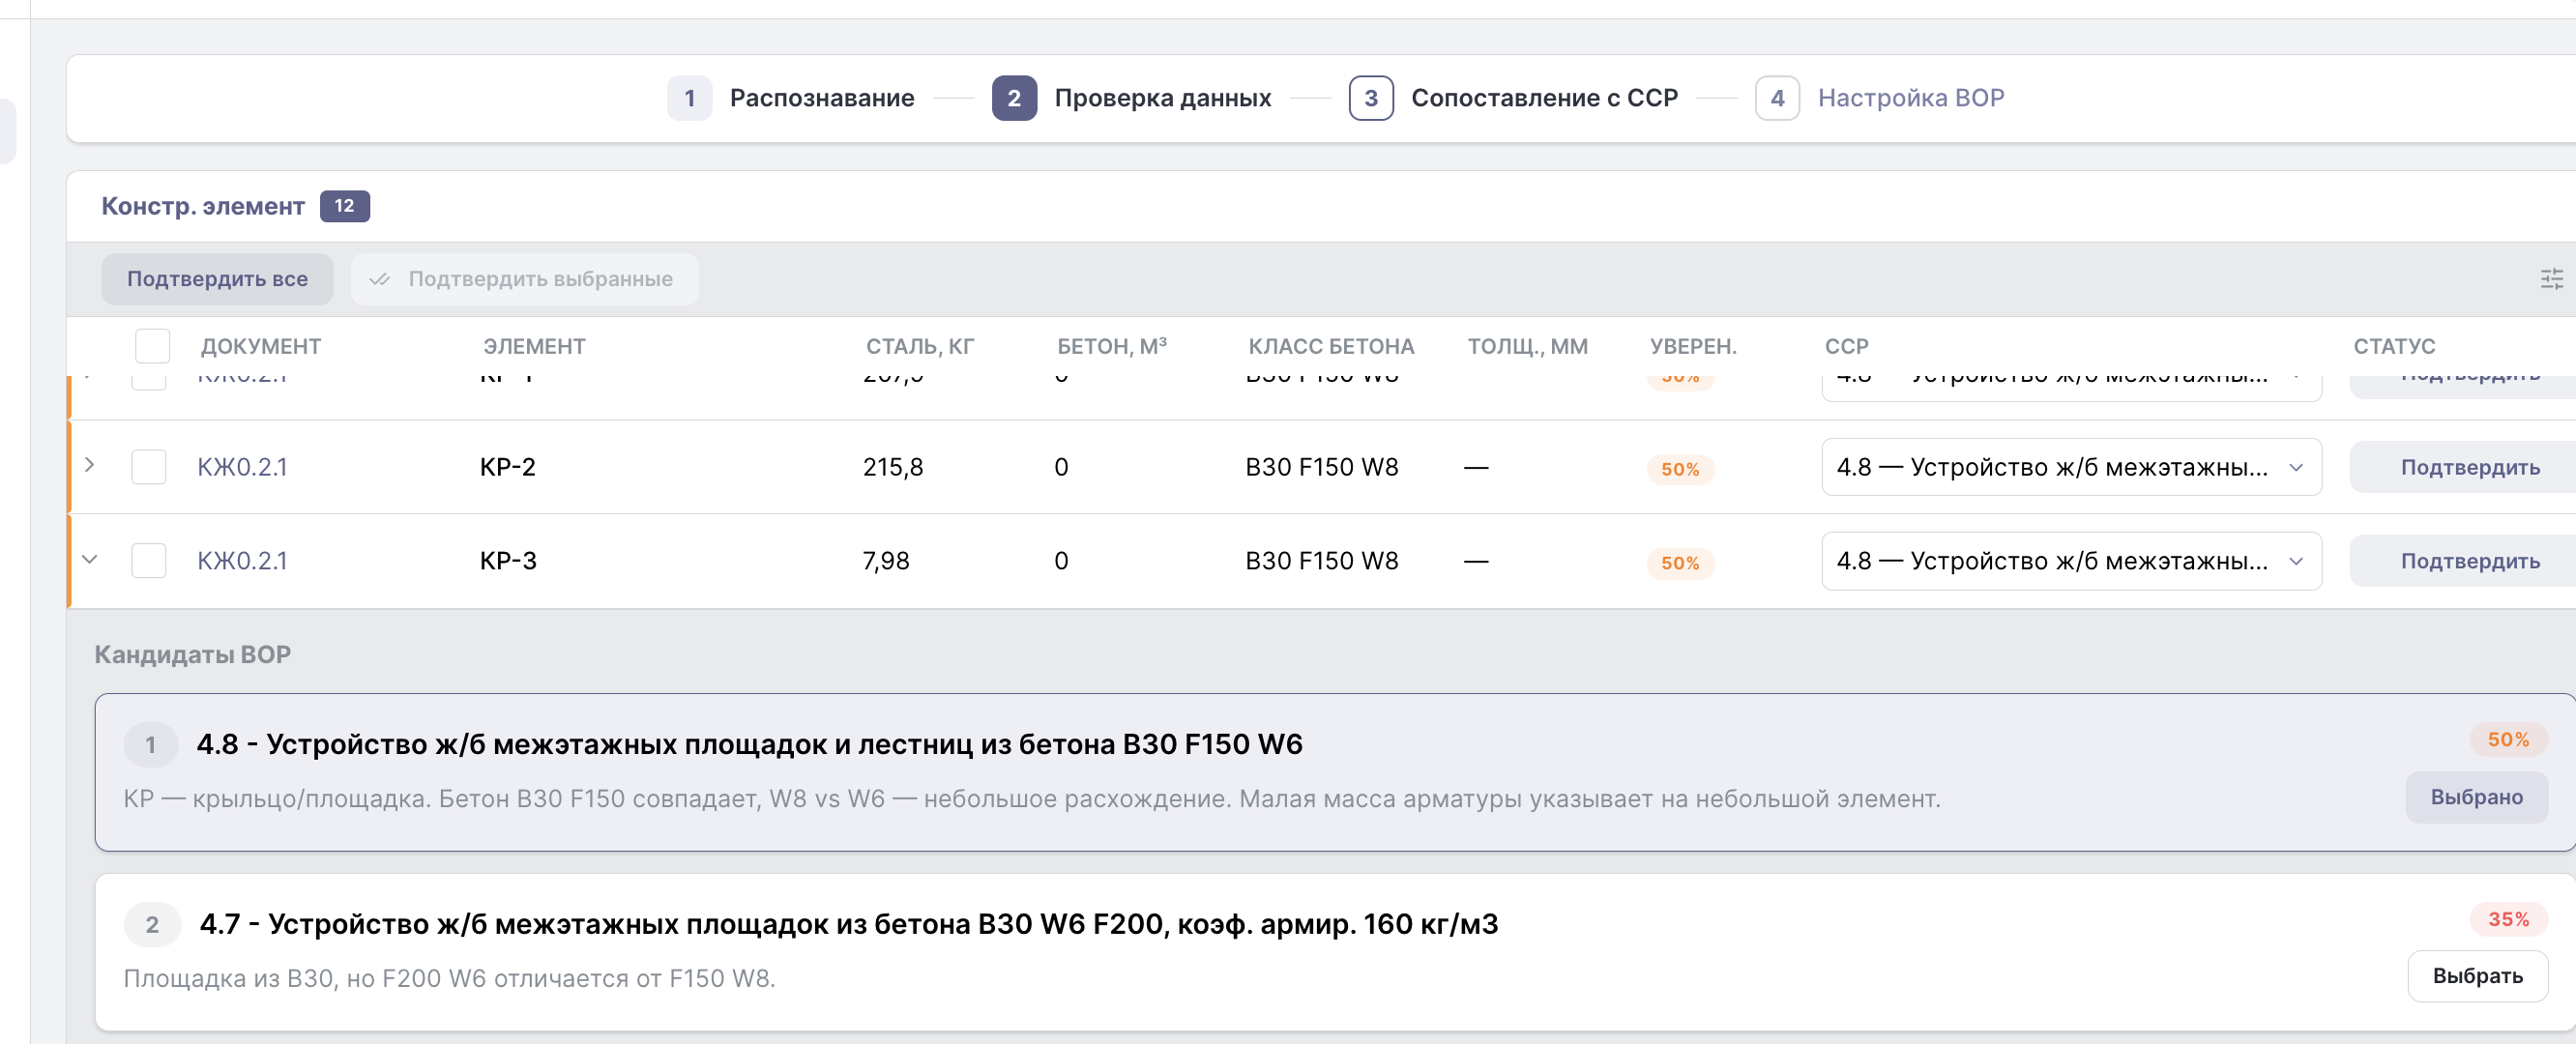The image size is (2576, 1044).
Task: Click КЛАСС БЕТОНА column header
Action: (1331, 346)
